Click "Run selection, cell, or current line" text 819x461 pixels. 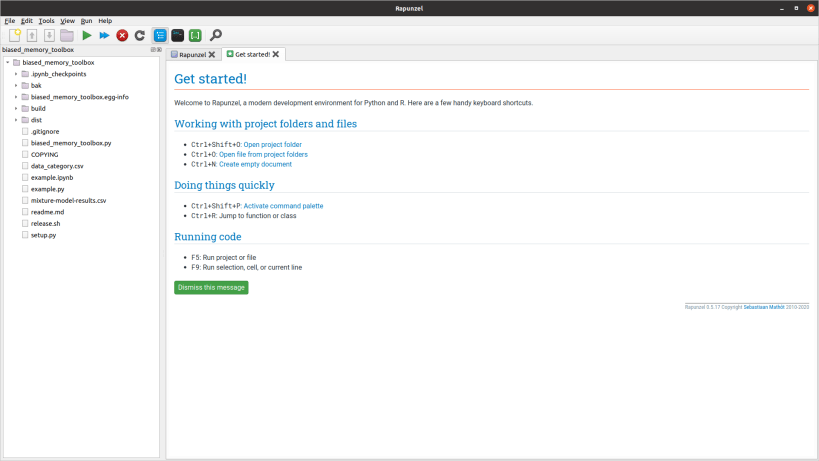[x=252, y=267]
